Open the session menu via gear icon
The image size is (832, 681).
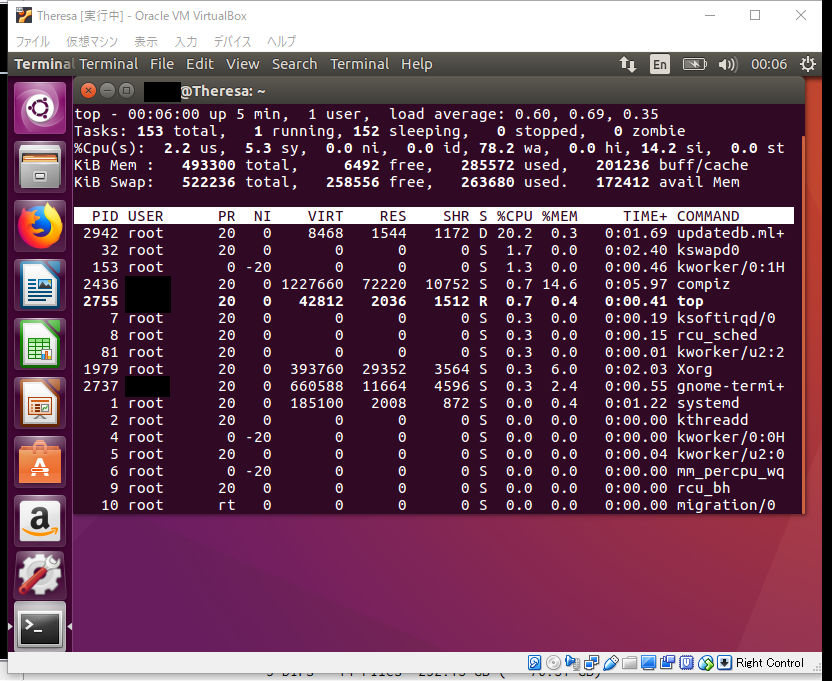click(808, 63)
